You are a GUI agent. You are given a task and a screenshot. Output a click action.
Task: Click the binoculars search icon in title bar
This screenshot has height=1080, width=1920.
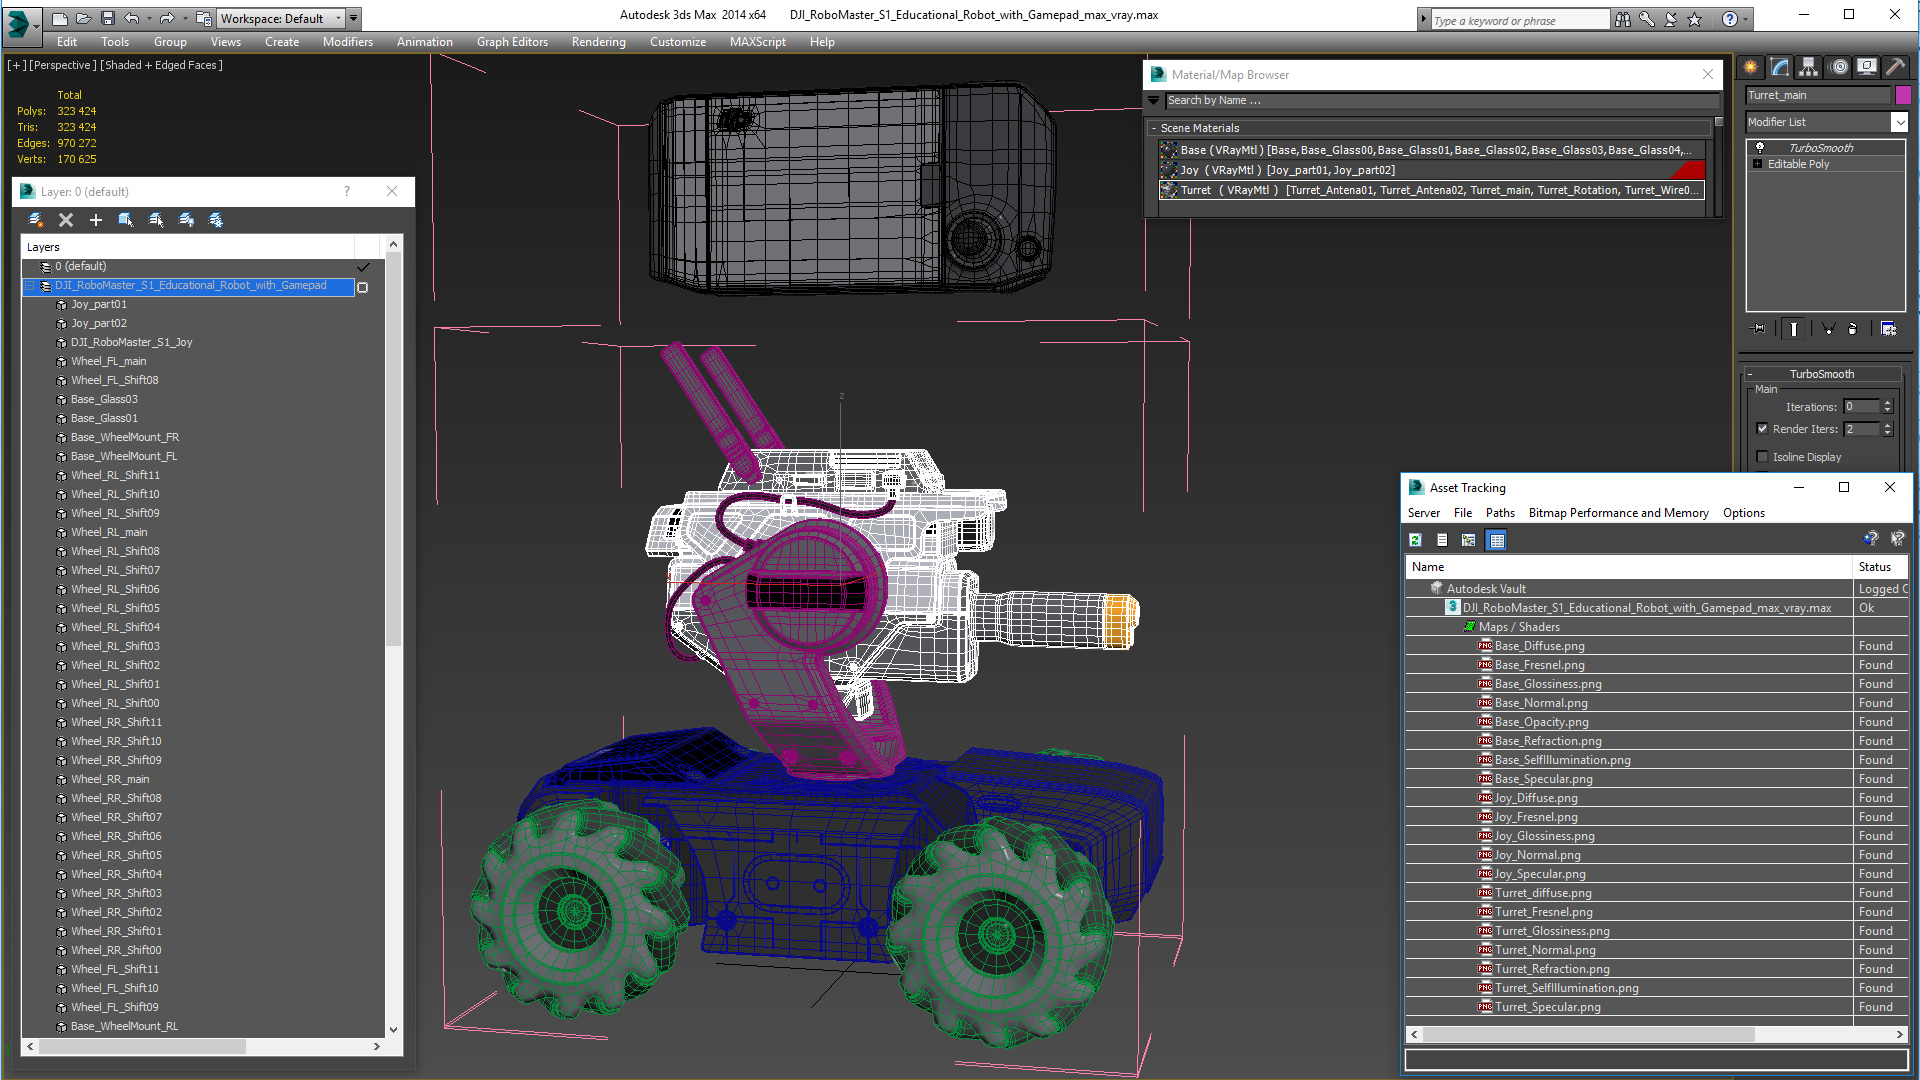point(1622,19)
